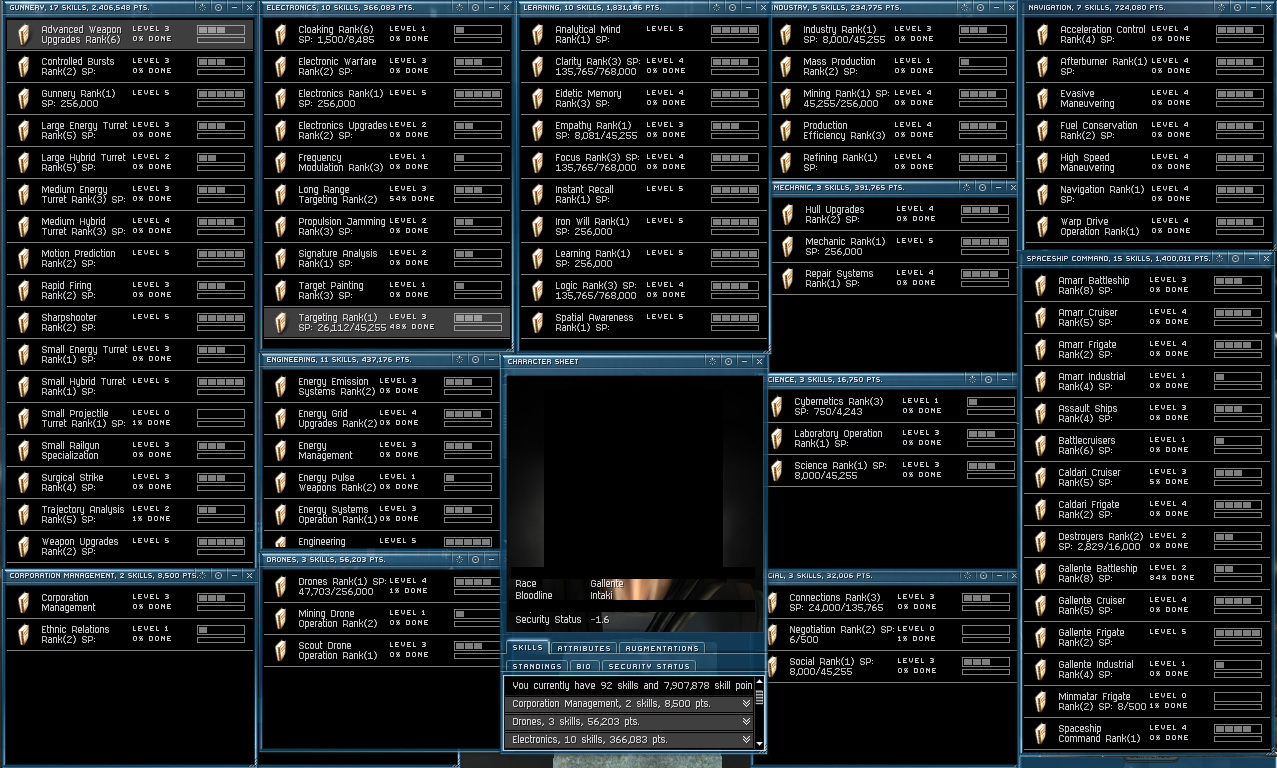
Task: Select the Fuel Conservation skill row
Action: 1148,131
